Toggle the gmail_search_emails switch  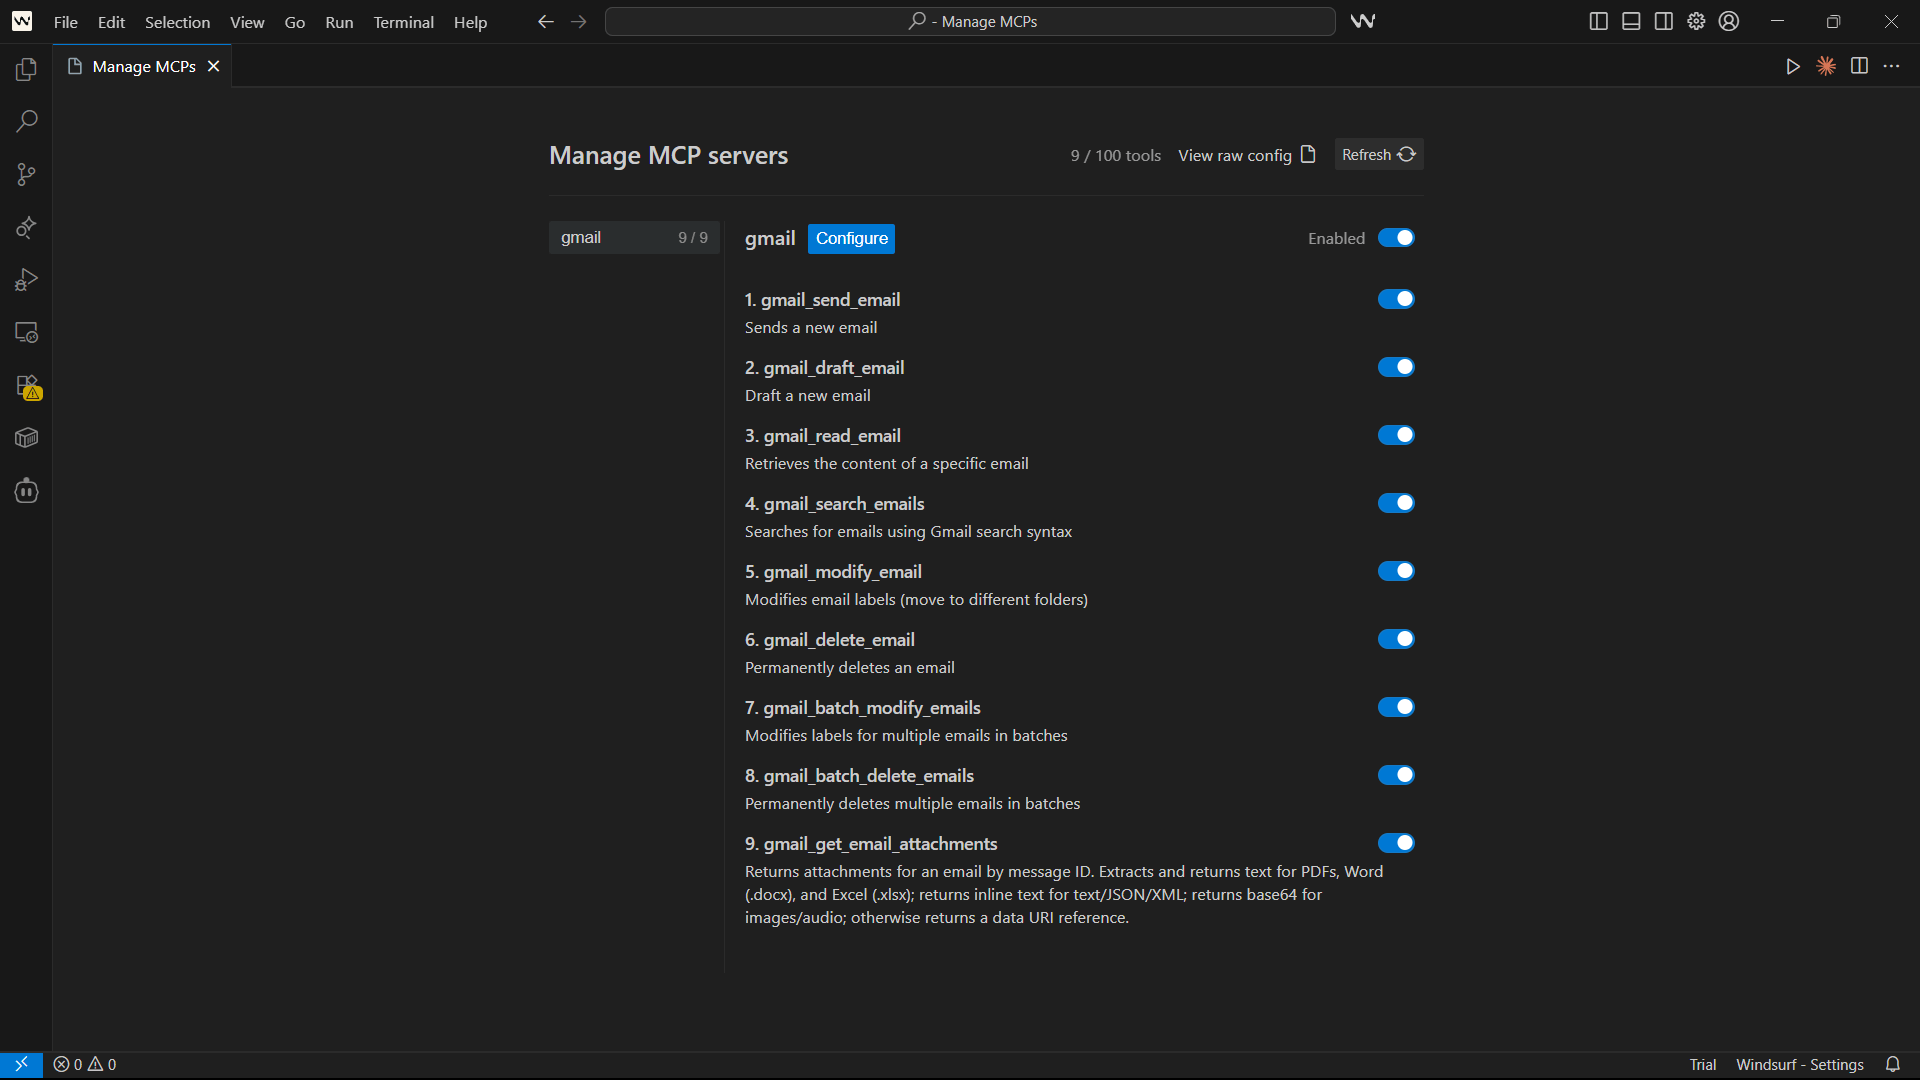pyautogui.click(x=1396, y=503)
